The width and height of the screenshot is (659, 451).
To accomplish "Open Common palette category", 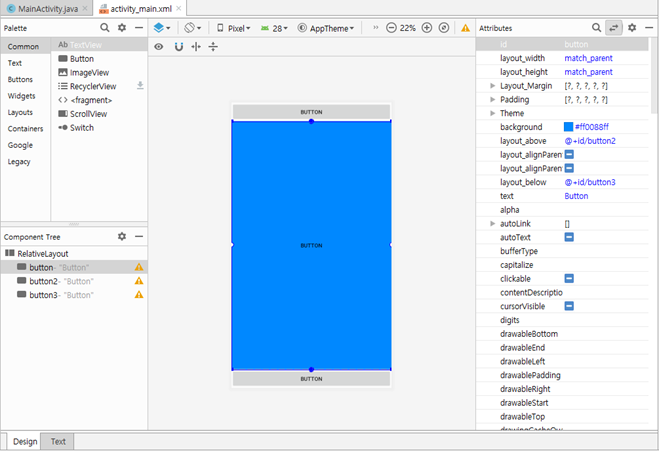I will 25,46.
